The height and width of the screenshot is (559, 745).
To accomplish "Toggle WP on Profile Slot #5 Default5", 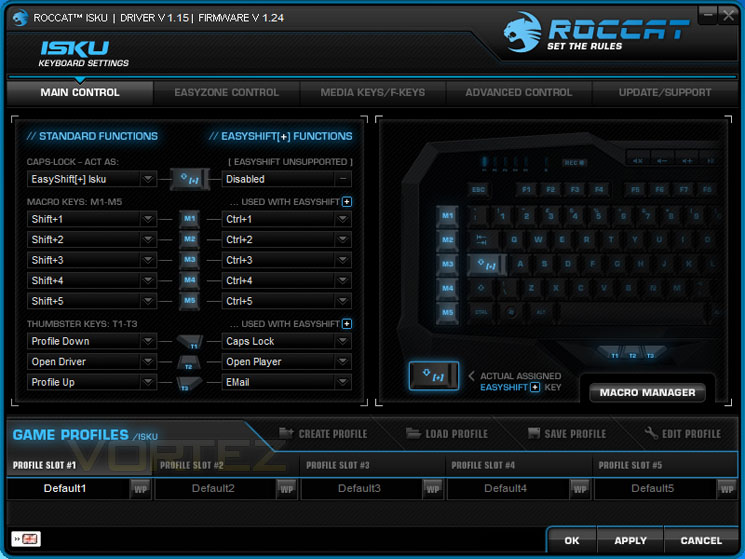I will point(726,489).
